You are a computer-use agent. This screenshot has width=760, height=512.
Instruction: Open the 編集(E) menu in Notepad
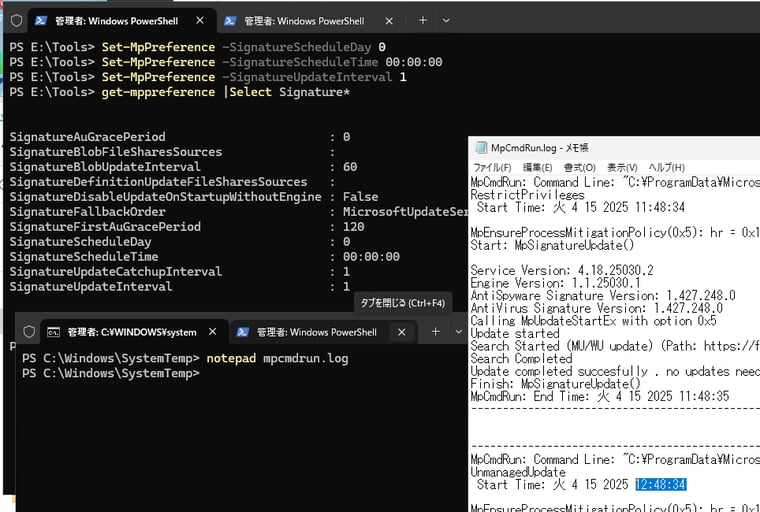(x=538, y=168)
